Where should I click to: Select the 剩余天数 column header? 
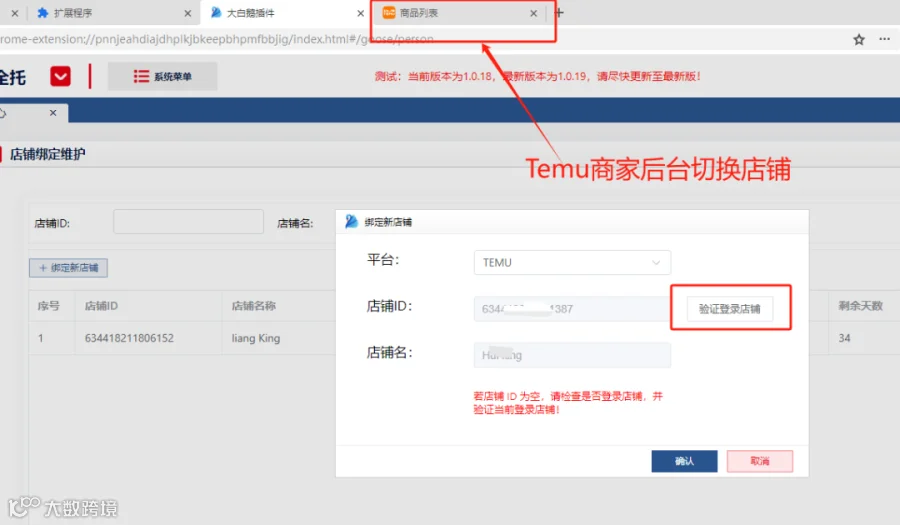point(860,306)
